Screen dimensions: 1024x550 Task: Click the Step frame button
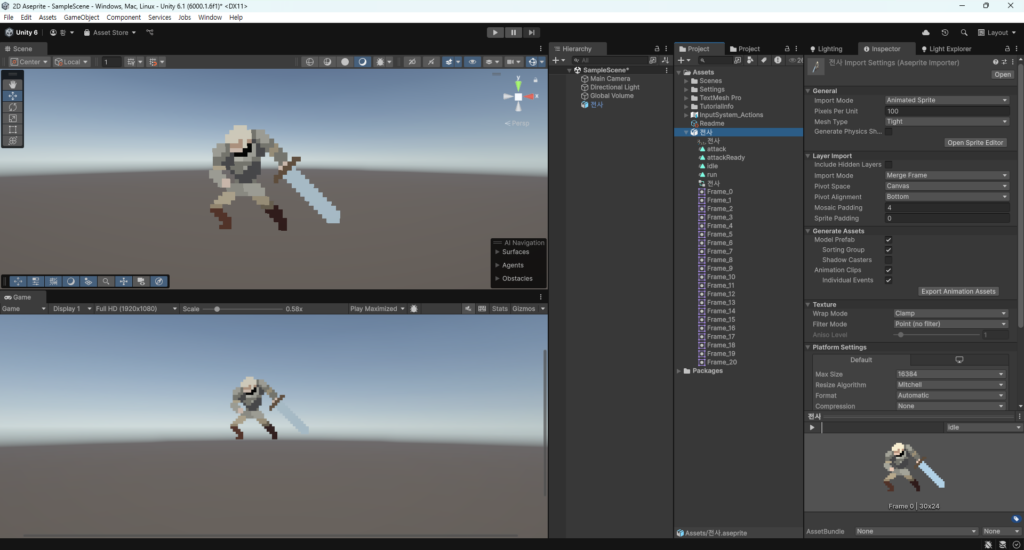(x=532, y=33)
